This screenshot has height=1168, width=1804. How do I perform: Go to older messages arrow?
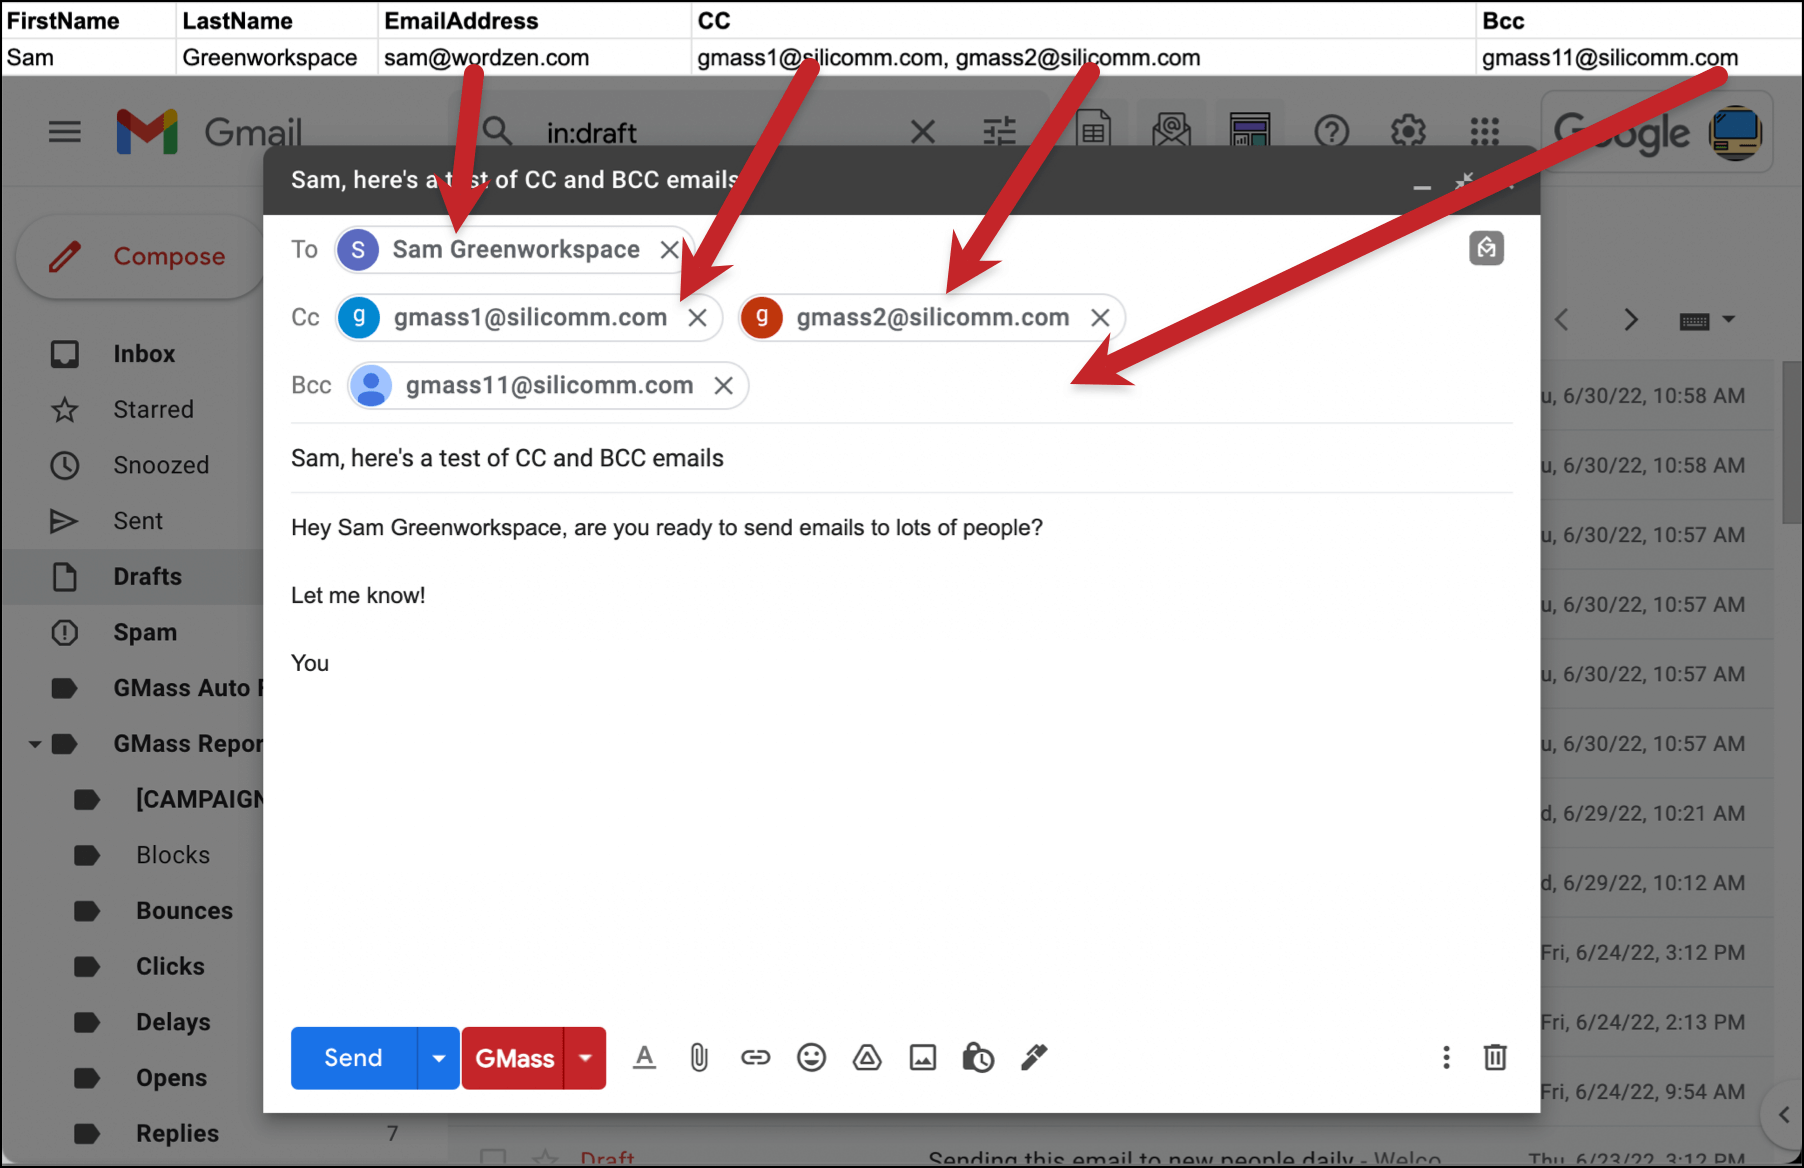(1631, 320)
